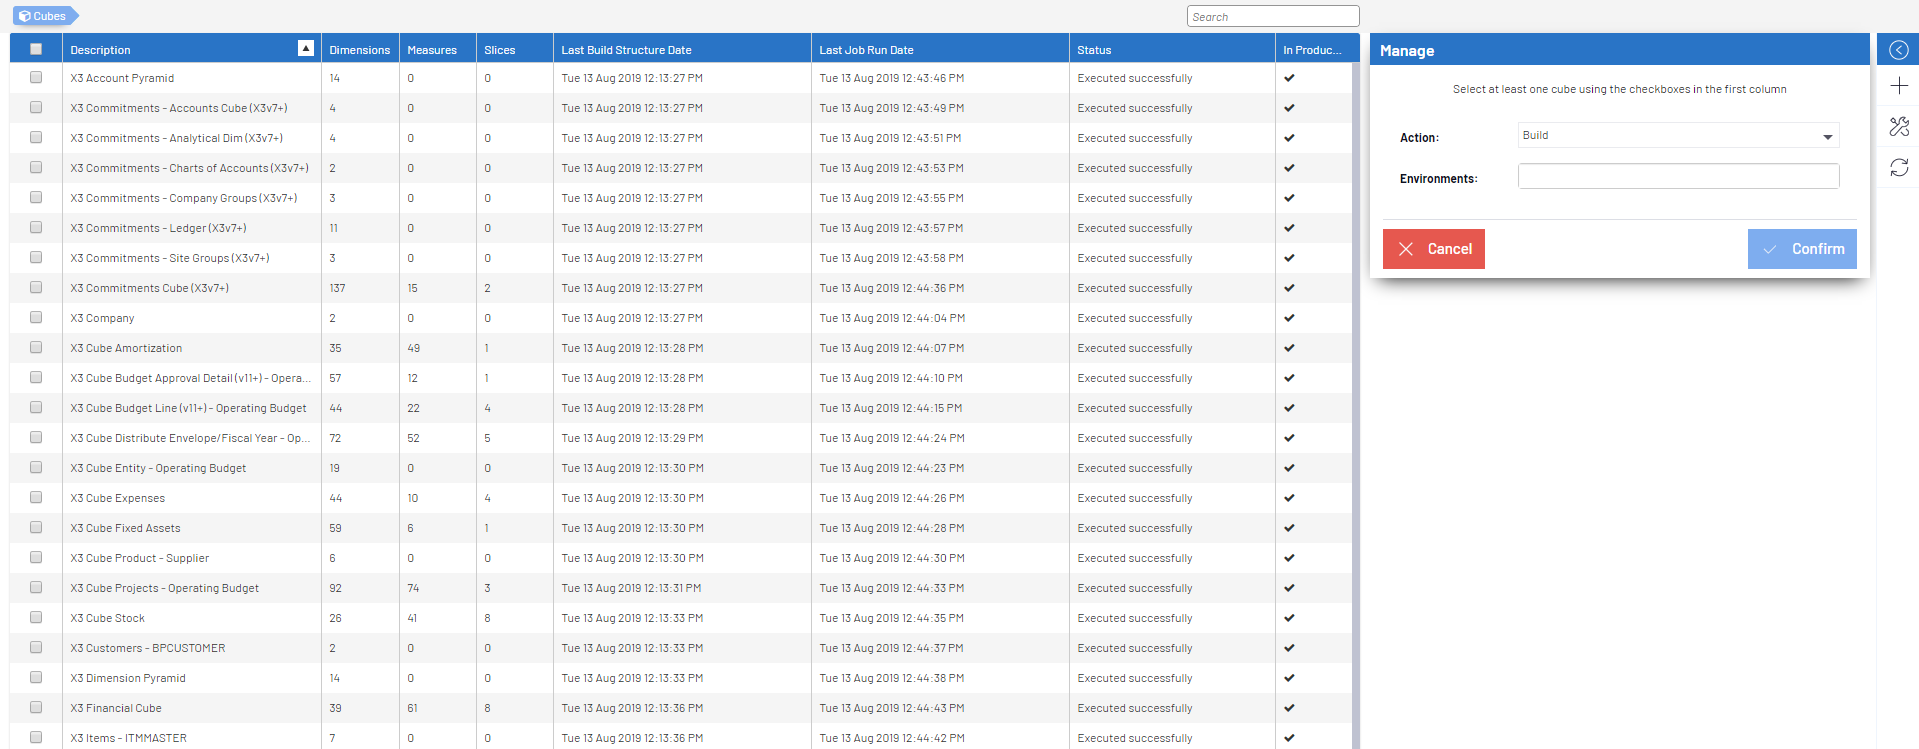Screen dimensions: 1919x749
Task: Click the Confirm button
Action: [1801, 249]
